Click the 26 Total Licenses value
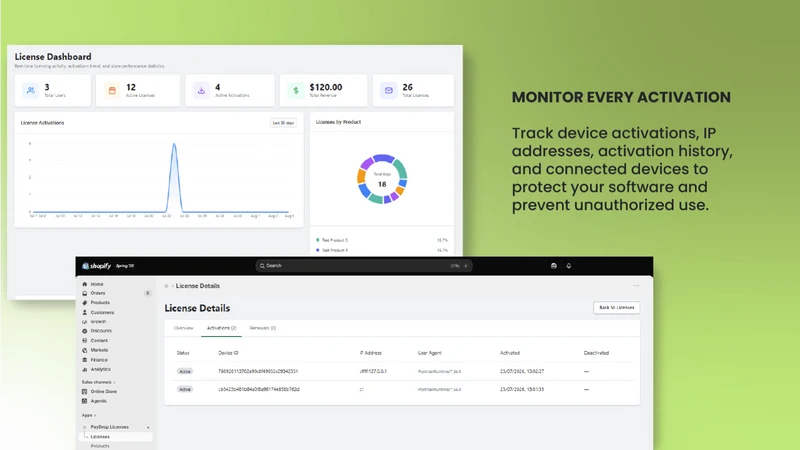Screen dimensions: 800x450 tap(408, 87)
